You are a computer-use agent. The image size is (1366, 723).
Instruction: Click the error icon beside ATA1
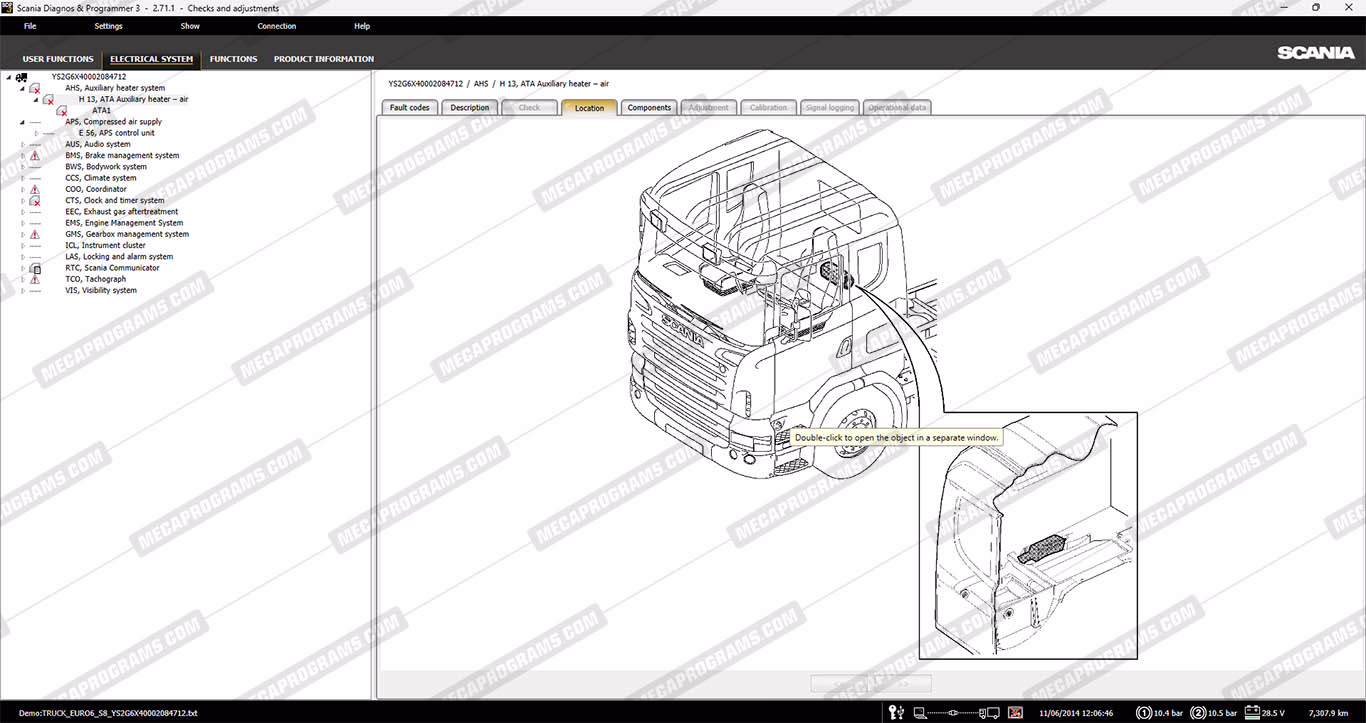[x=62, y=111]
